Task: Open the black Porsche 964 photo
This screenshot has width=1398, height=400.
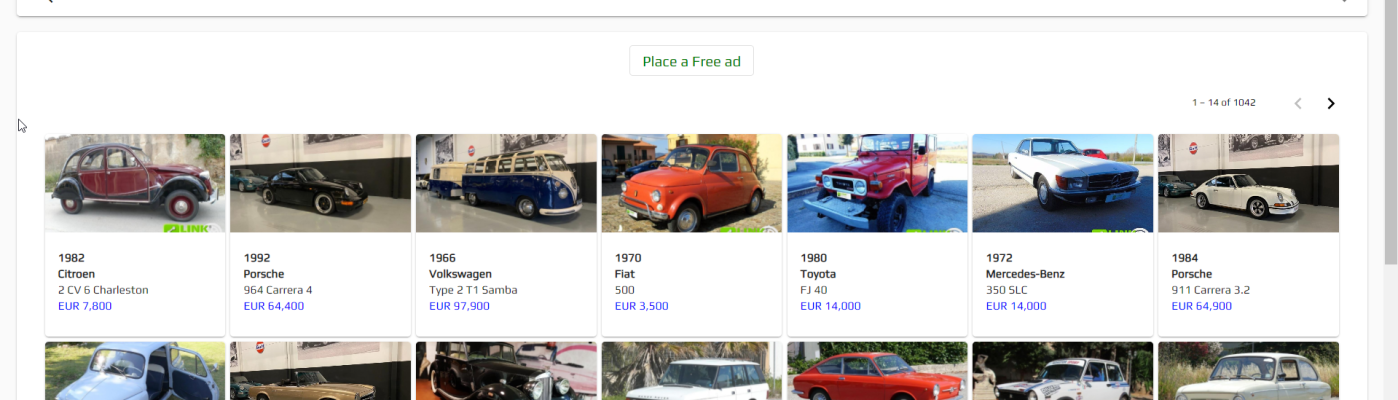Action: tap(320, 183)
